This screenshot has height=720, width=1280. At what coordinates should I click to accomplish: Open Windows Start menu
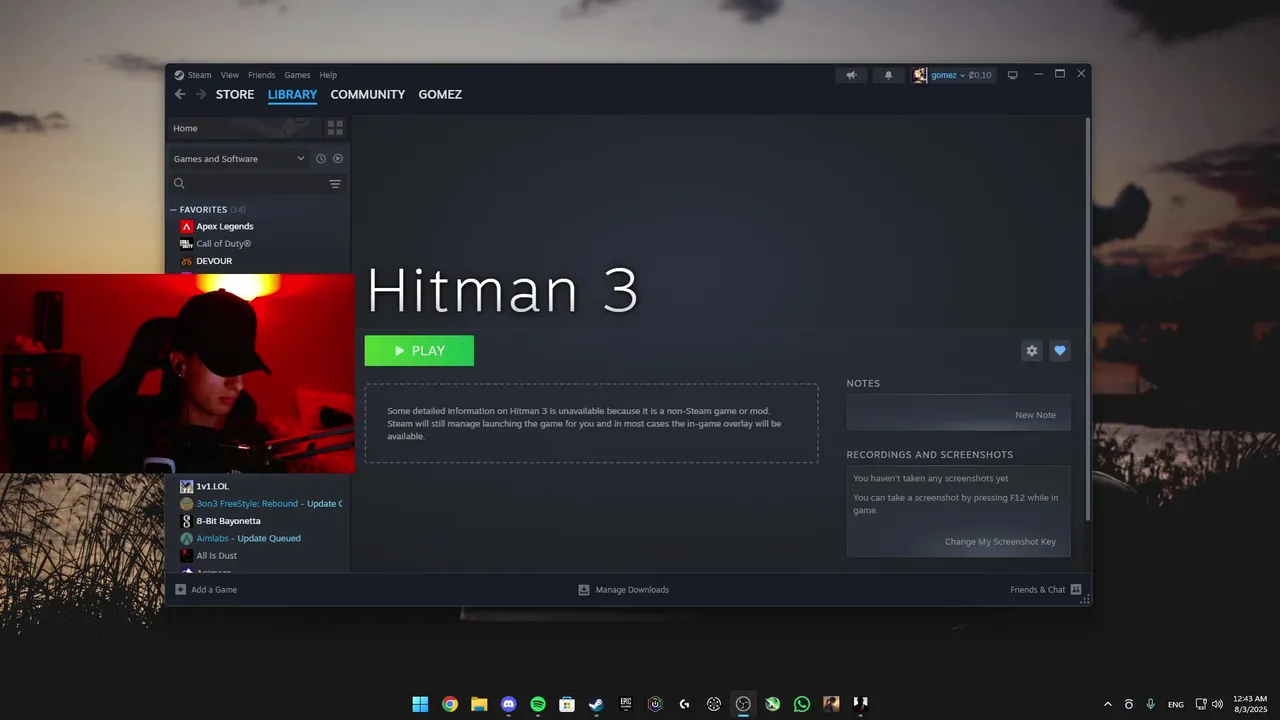click(x=421, y=704)
